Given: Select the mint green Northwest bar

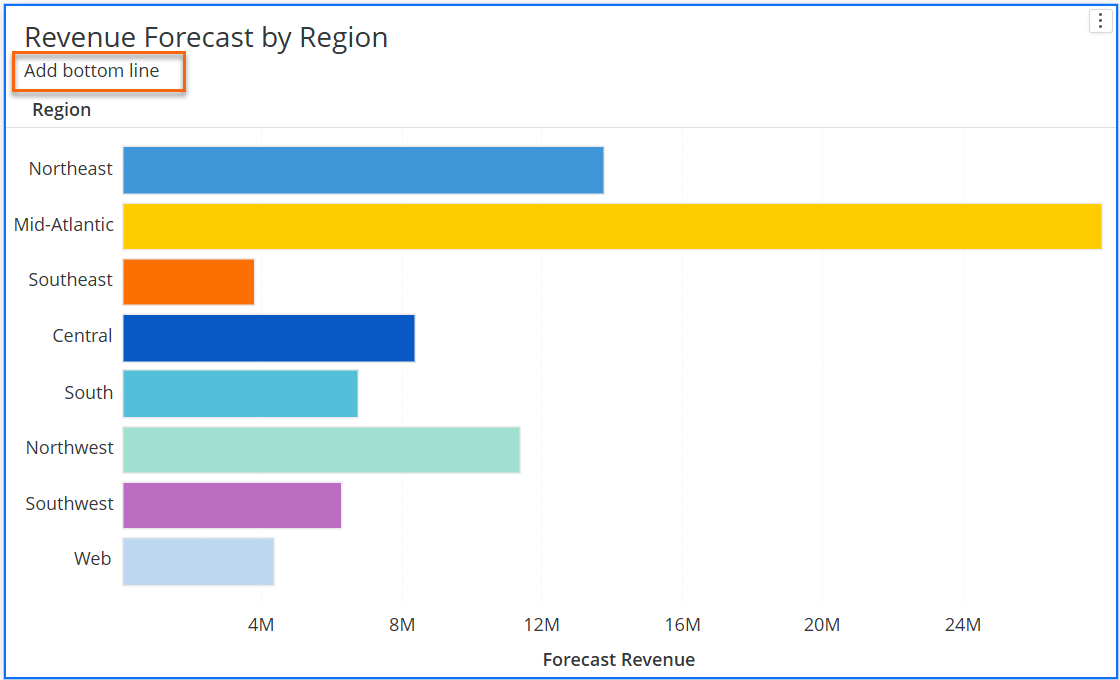Looking at the screenshot, I should tap(321, 450).
